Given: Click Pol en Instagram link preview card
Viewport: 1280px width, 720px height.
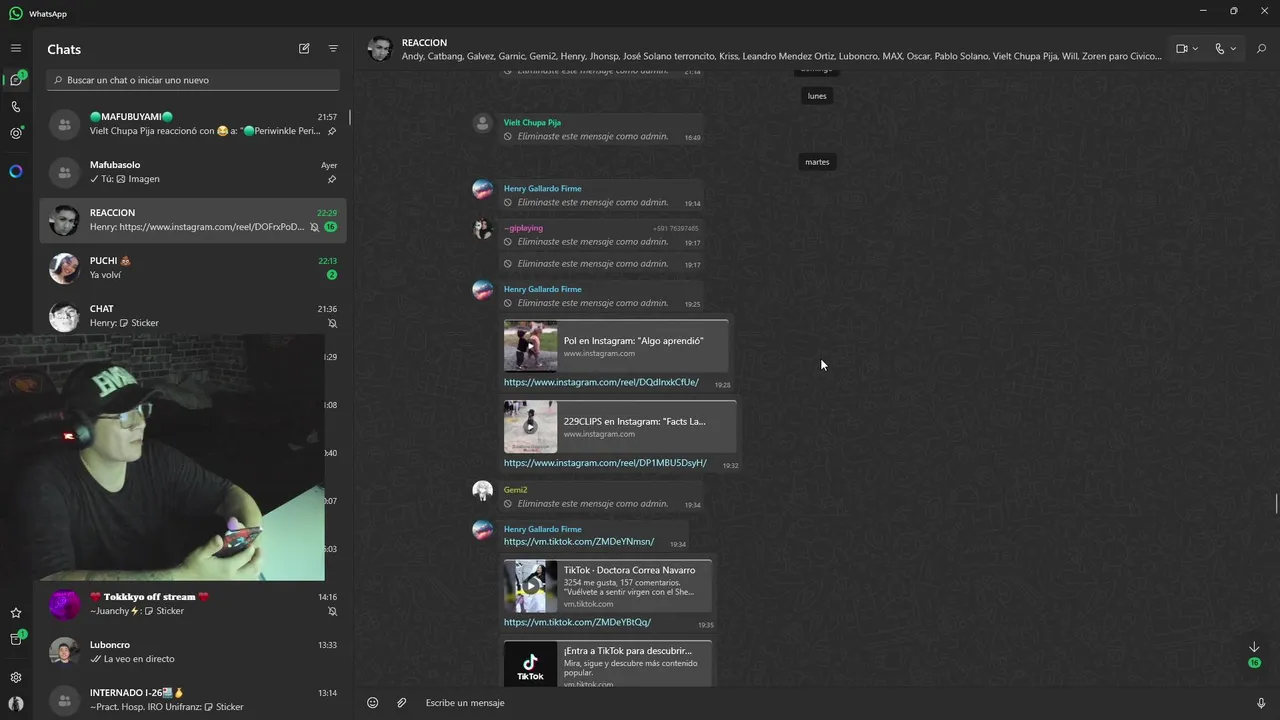Looking at the screenshot, I should point(616,346).
